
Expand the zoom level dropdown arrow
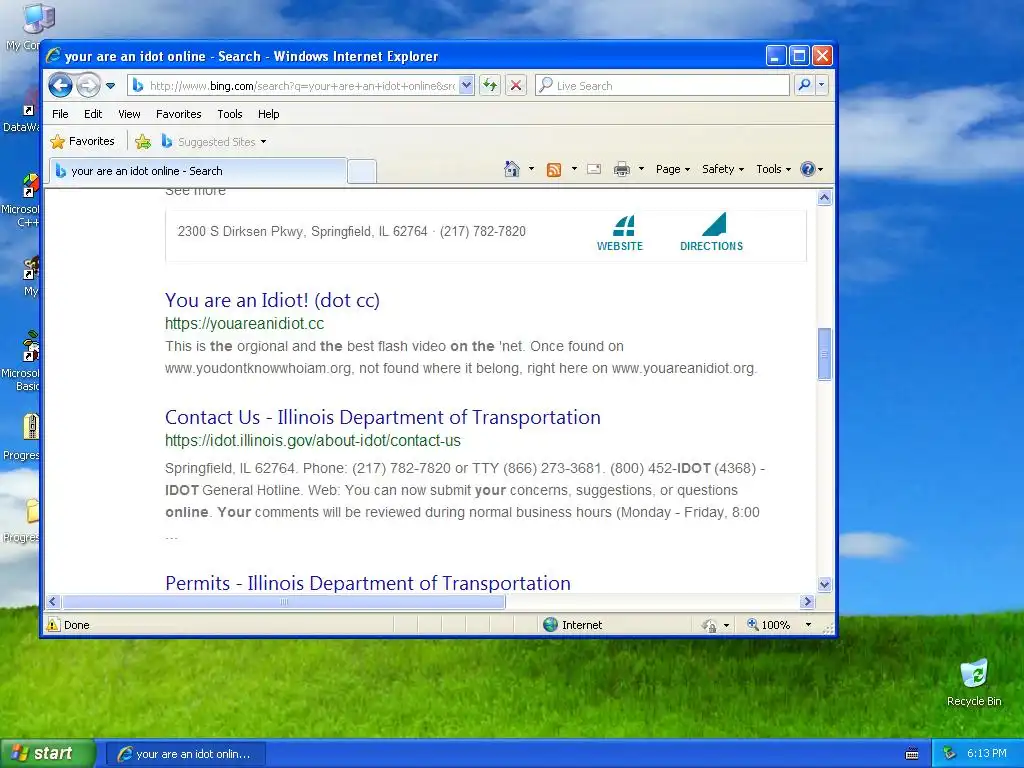(x=808, y=625)
